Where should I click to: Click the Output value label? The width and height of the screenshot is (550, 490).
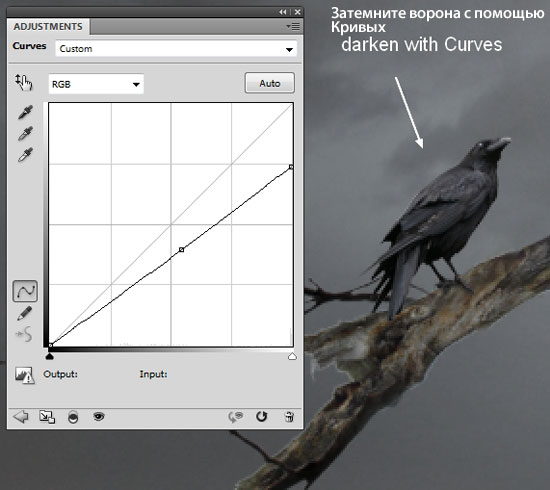coord(60,374)
